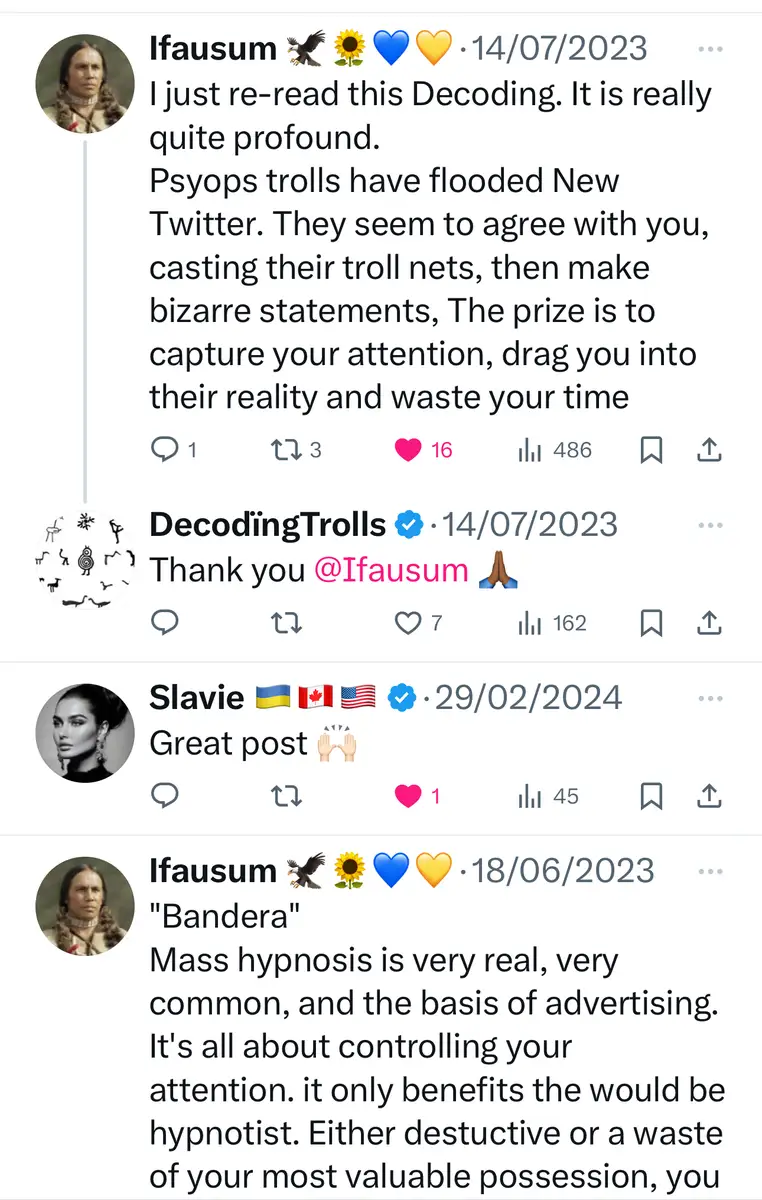This screenshot has width=762, height=1200.
Task: Reply to DecodingTrolls' thank you post
Action: coord(165,624)
